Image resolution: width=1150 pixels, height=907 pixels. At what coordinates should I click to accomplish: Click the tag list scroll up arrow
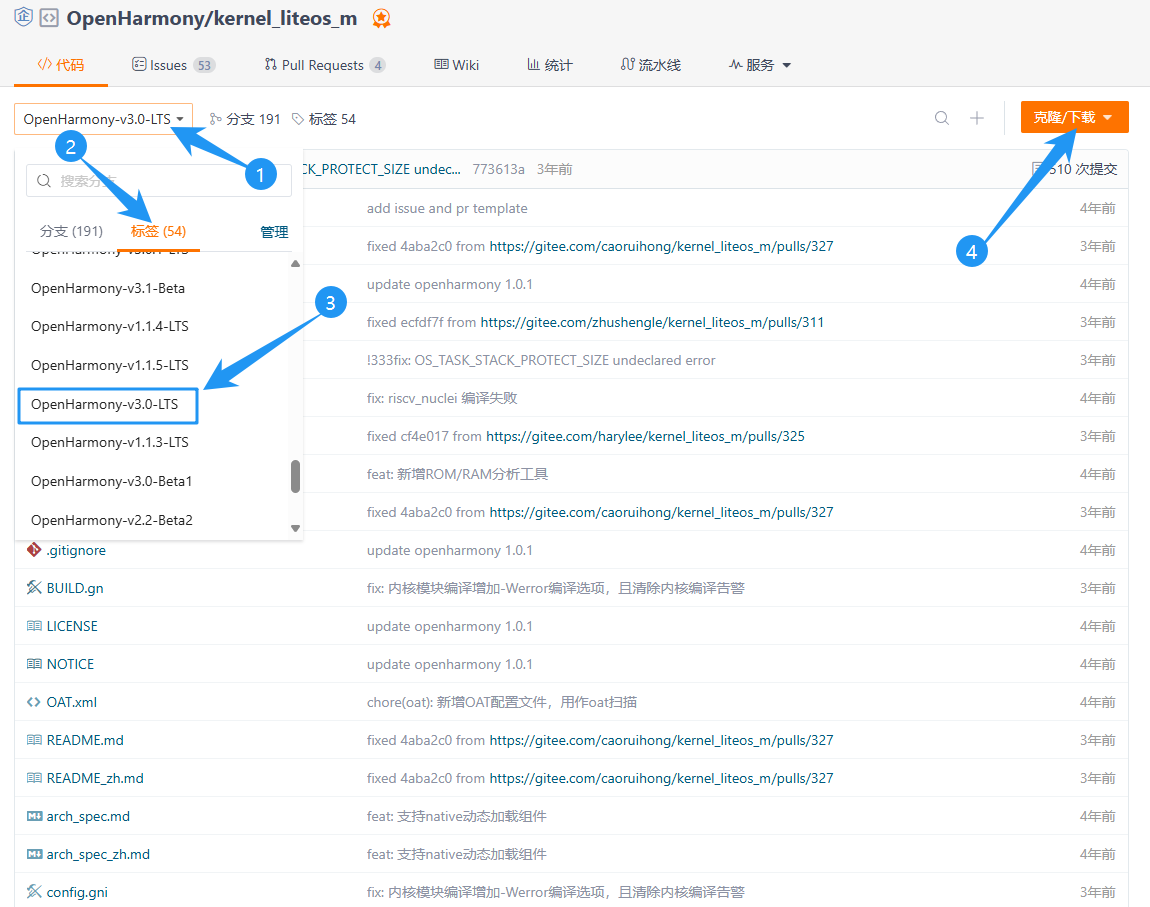[x=296, y=264]
